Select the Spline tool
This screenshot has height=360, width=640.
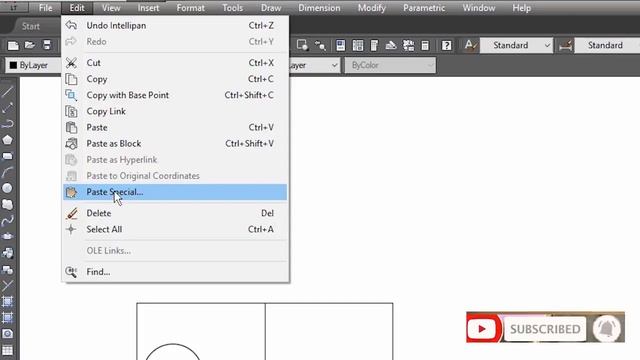pos(7,221)
